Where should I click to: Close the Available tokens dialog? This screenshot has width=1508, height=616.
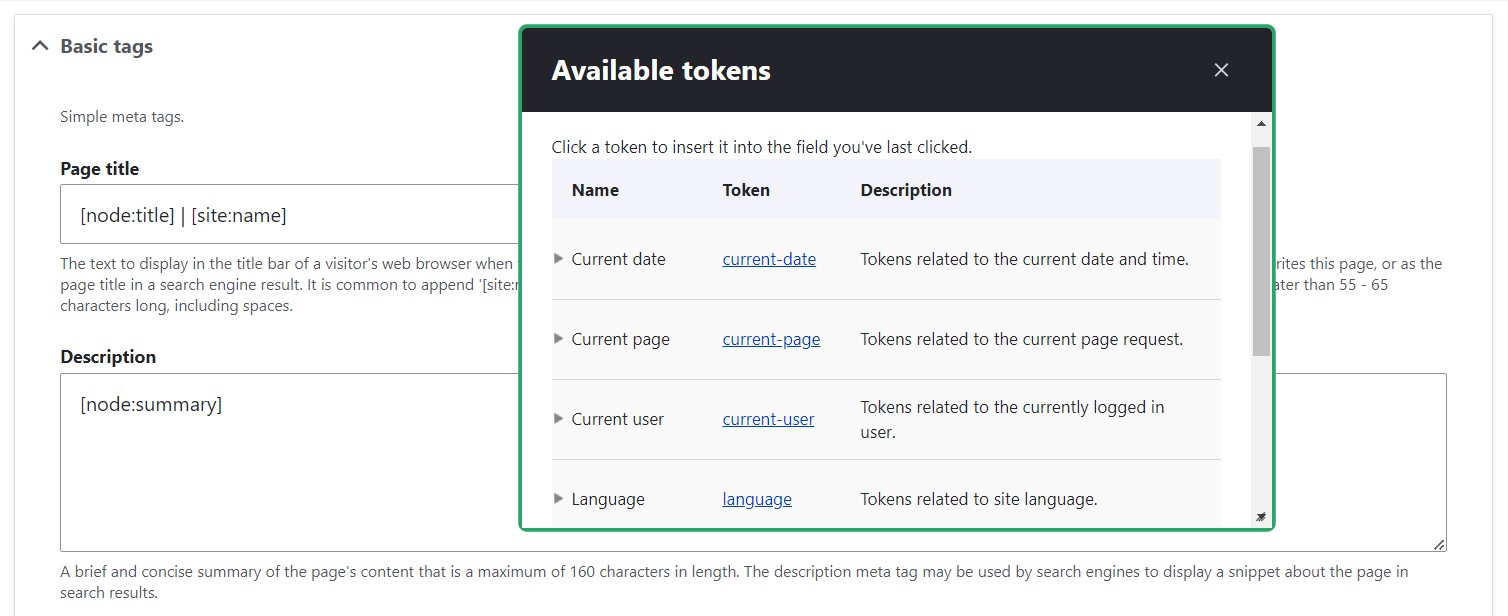point(1220,70)
